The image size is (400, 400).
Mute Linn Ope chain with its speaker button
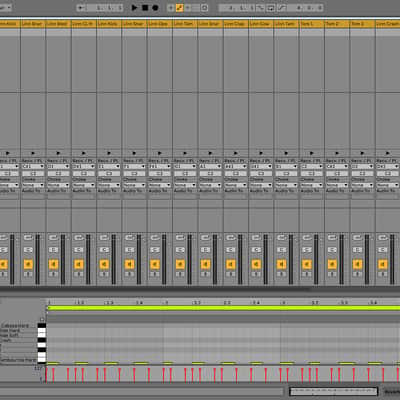coord(155,264)
